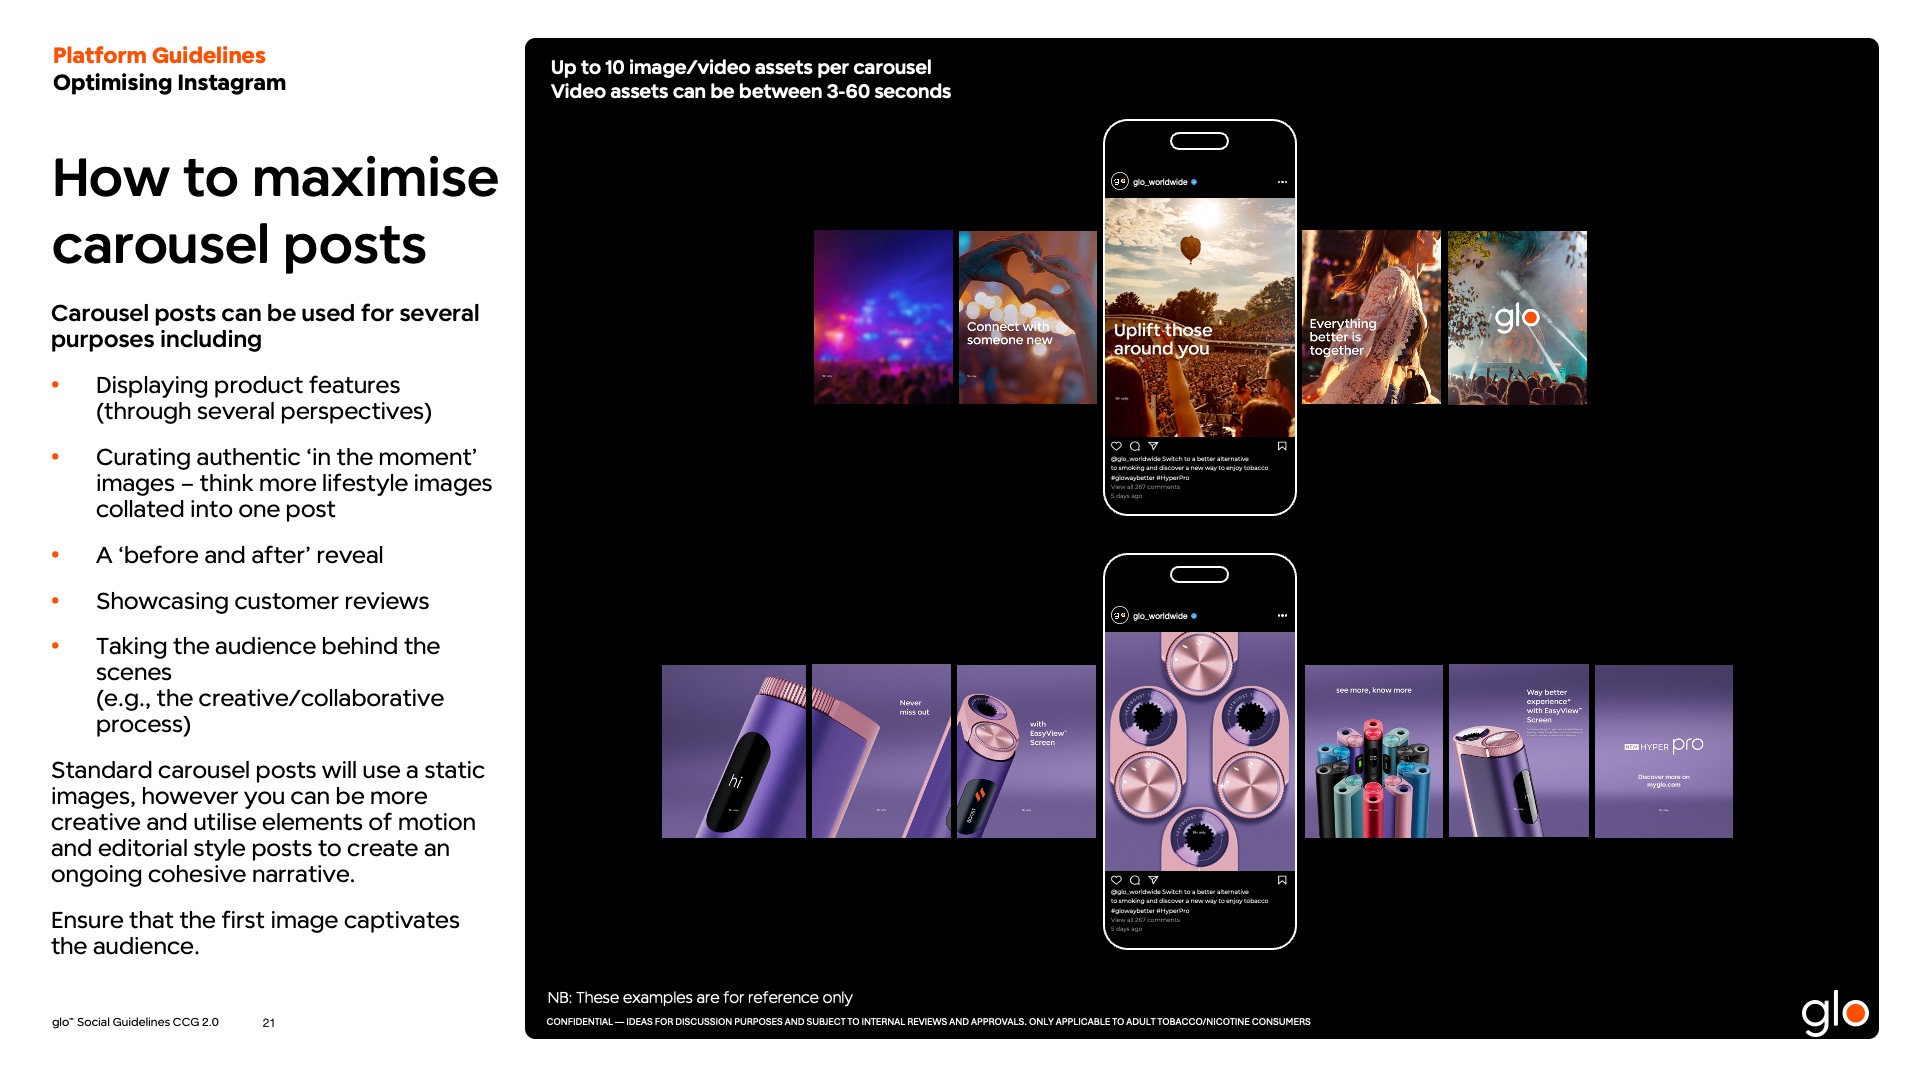Screen dimensions: 1920x1080
Task: Select the 'Never miss out' product image
Action: click(881, 751)
